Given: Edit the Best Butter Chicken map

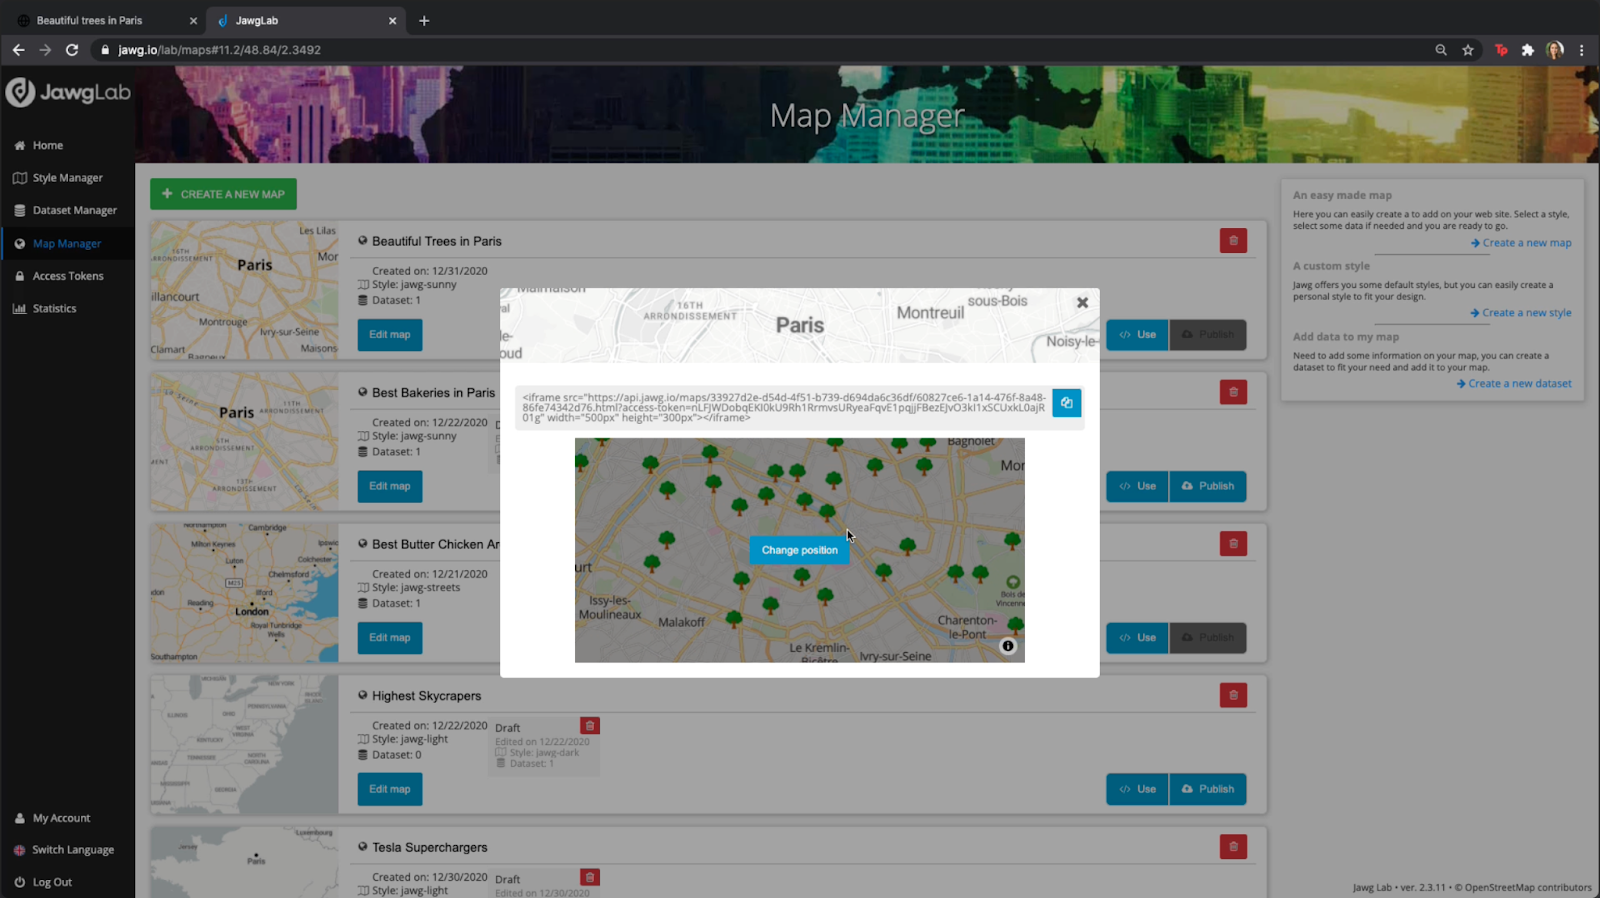Looking at the screenshot, I should (389, 637).
